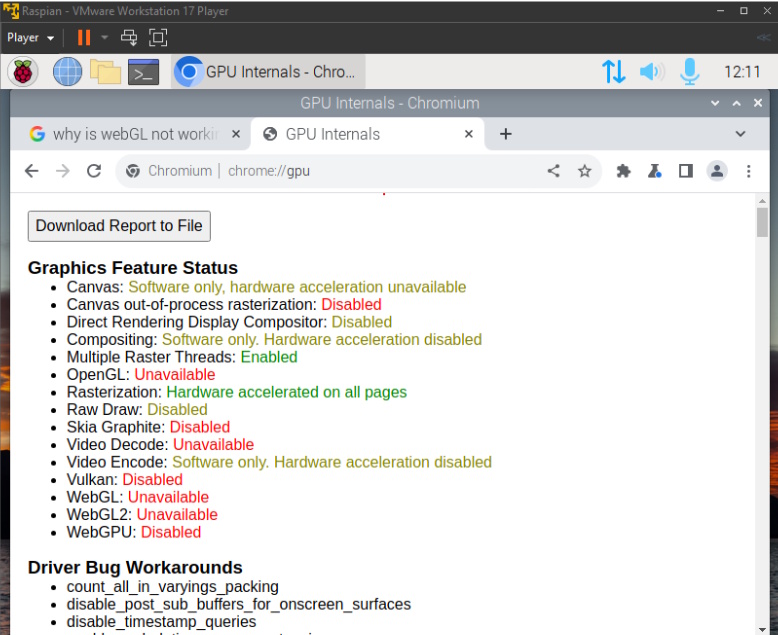Open the Chromium extensions puzzle icon
Screen dimensions: 778x635
[623, 171]
